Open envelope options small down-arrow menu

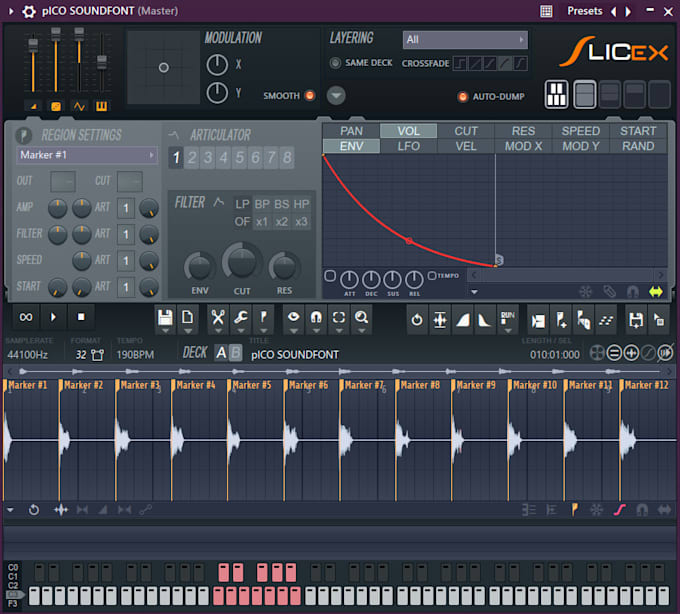coord(474,292)
